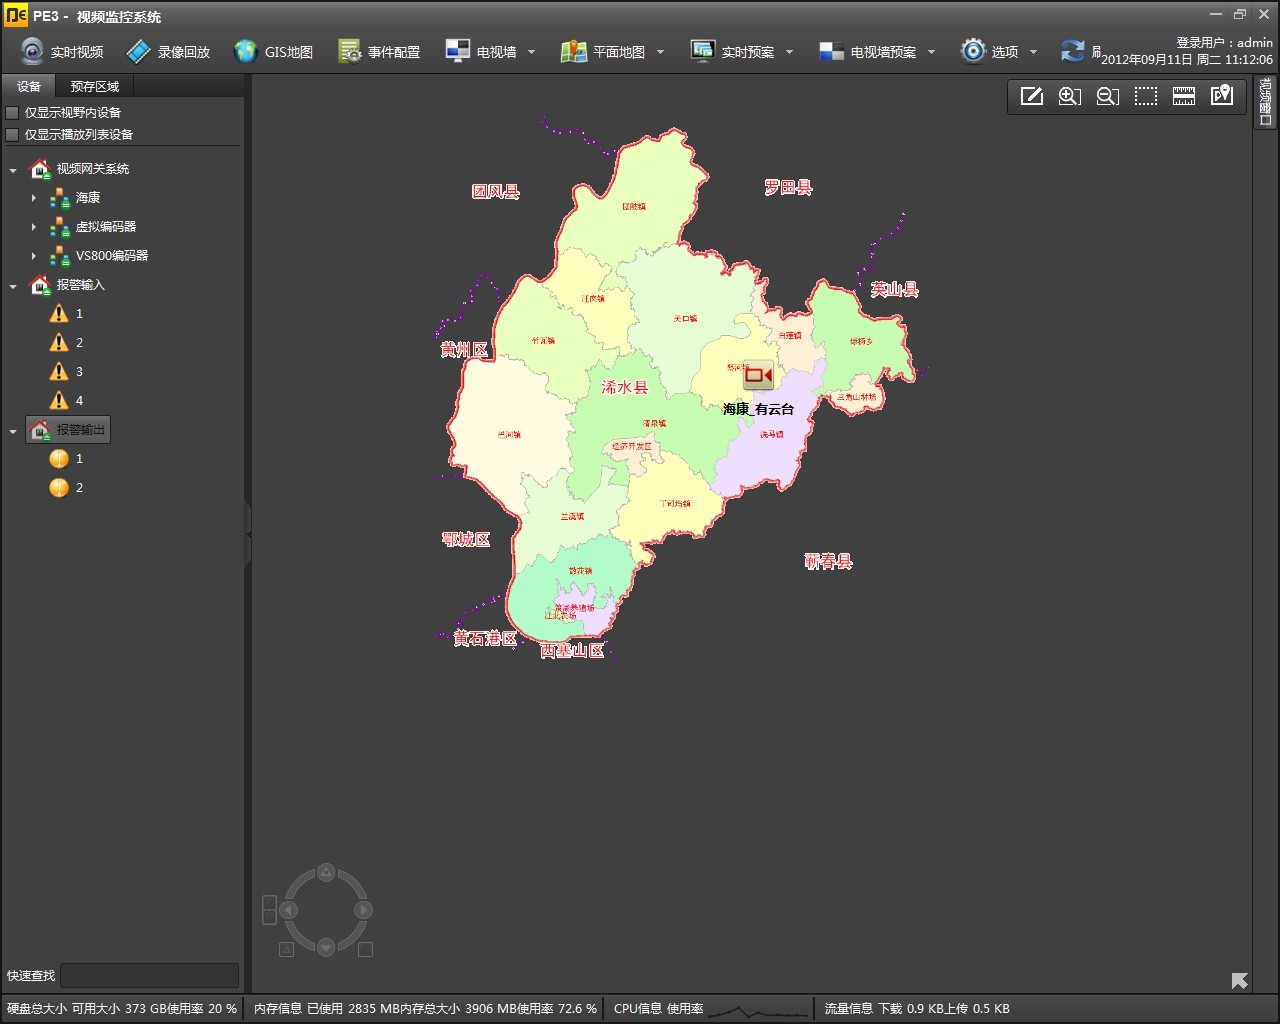The height and width of the screenshot is (1024, 1280).
Task: Click the 快速查找 search field
Action: point(150,975)
